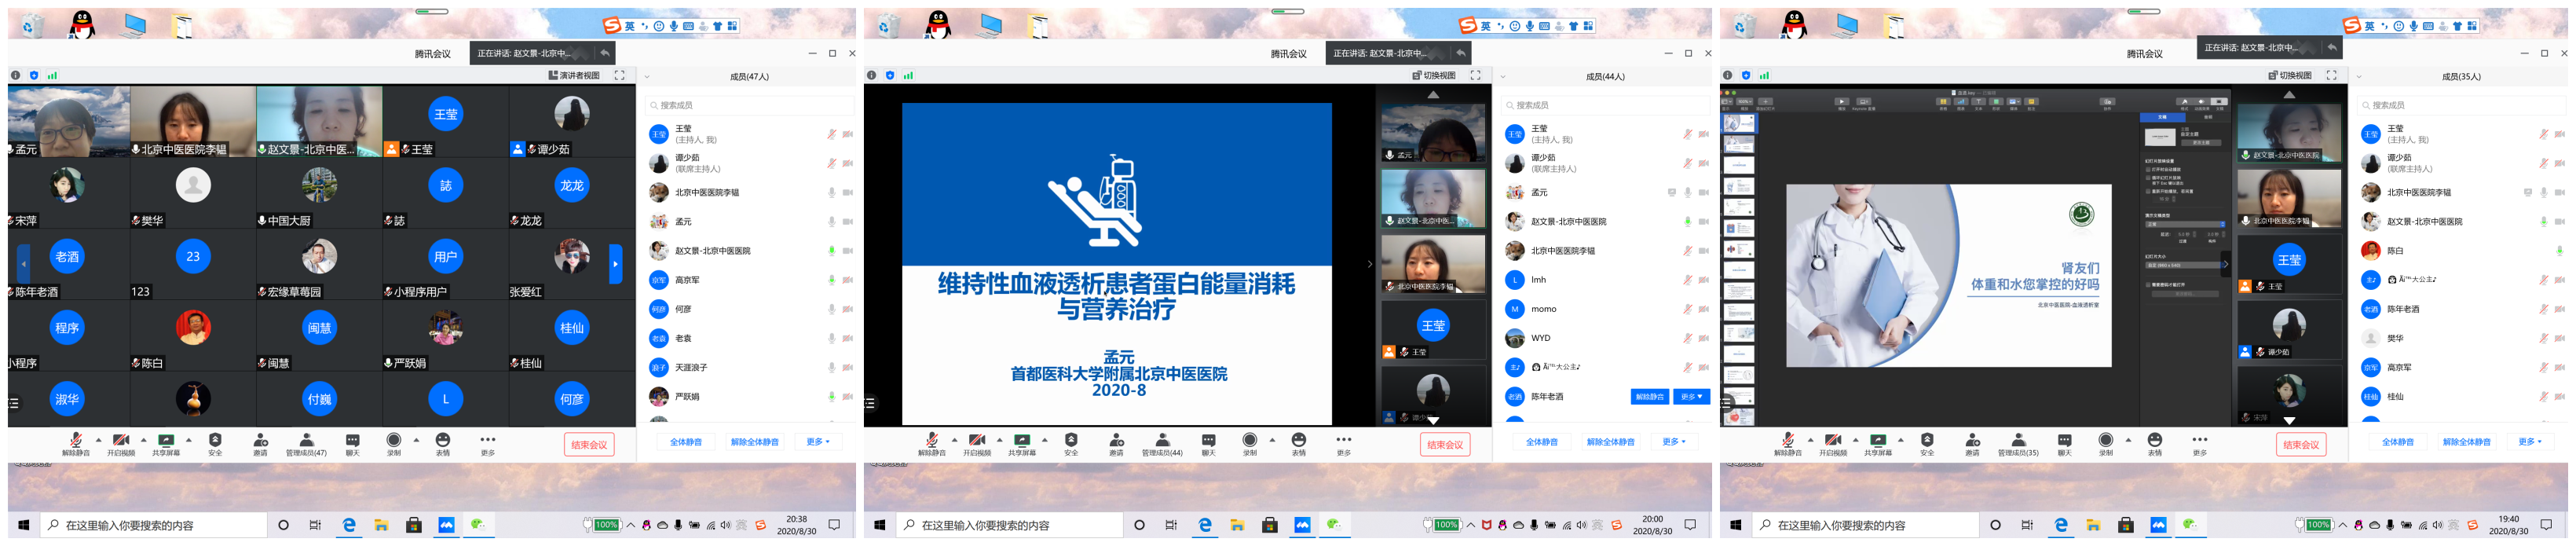Image resolution: width=2576 pixels, height=546 pixels.
Task: Click 解除静音 microphone icon in 47-member meeting
Action: coord(75,441)
